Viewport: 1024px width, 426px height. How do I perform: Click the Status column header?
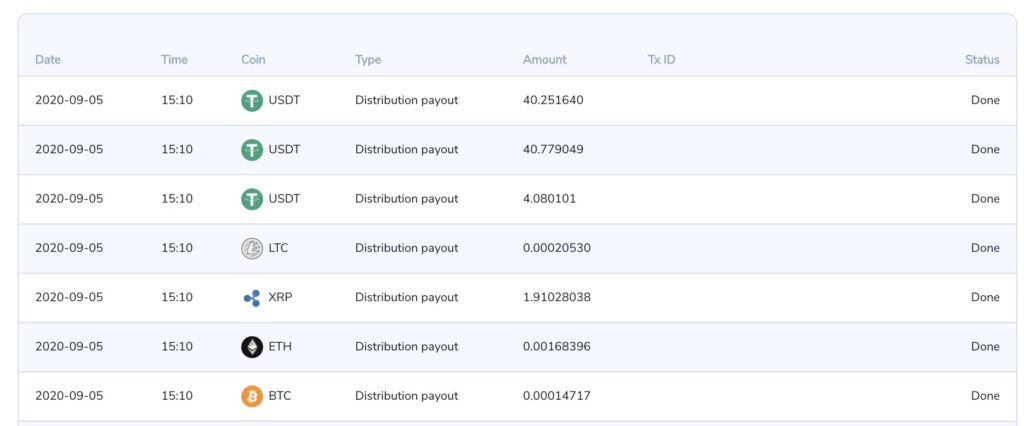(x=981, y=60)
